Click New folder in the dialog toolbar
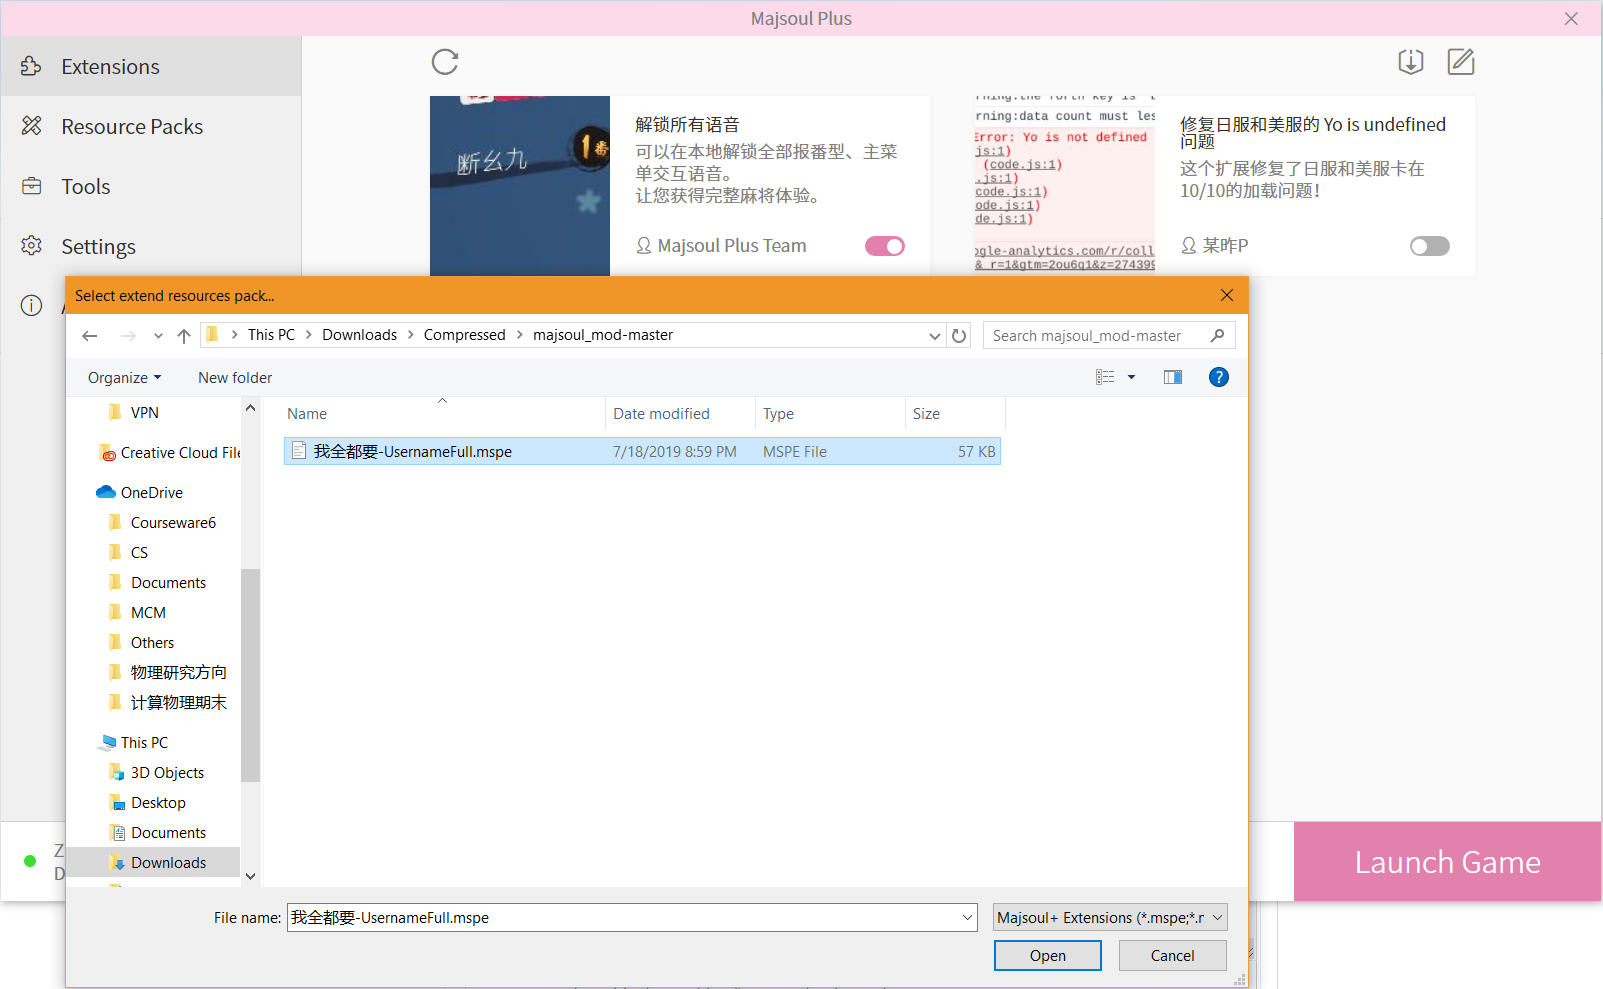1603x989 pixels. pos(234,377)
